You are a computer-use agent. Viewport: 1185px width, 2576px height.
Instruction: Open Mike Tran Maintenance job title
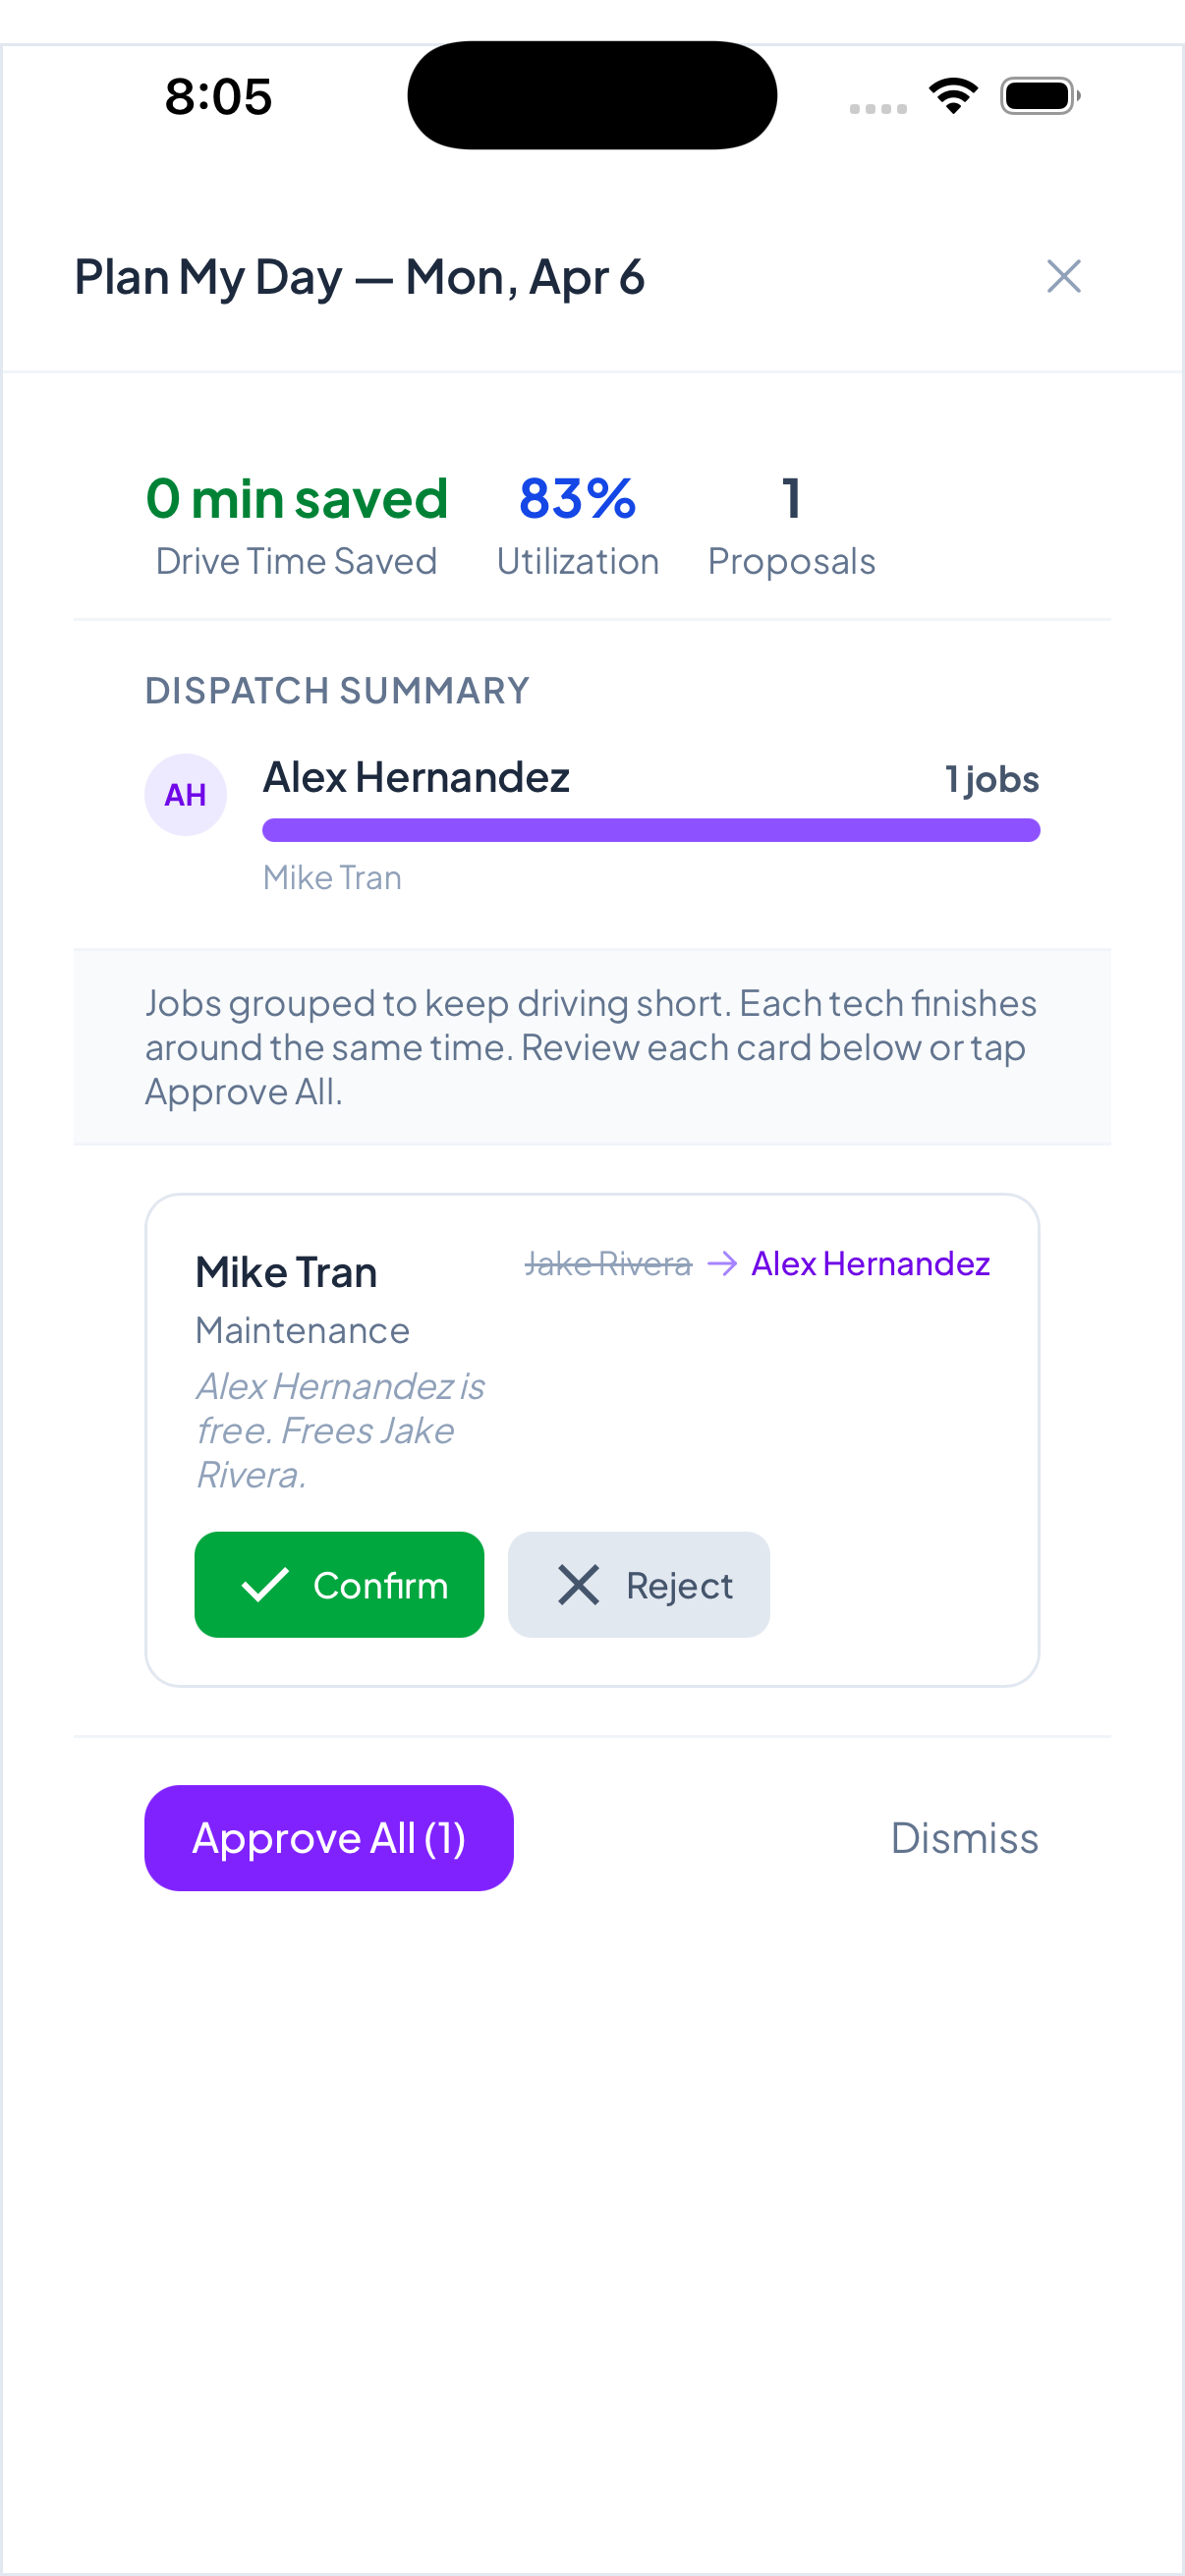click(286, 1273)
